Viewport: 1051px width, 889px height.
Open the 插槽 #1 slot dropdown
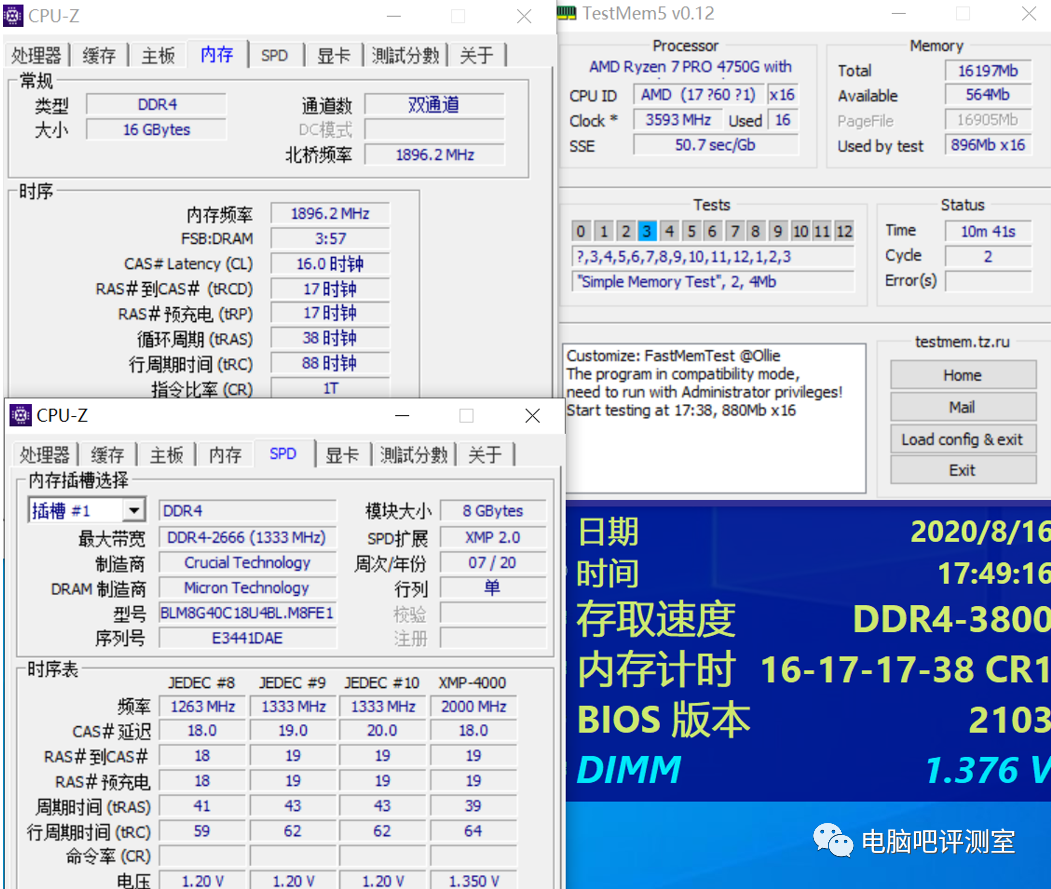click(x=134, y=511)
